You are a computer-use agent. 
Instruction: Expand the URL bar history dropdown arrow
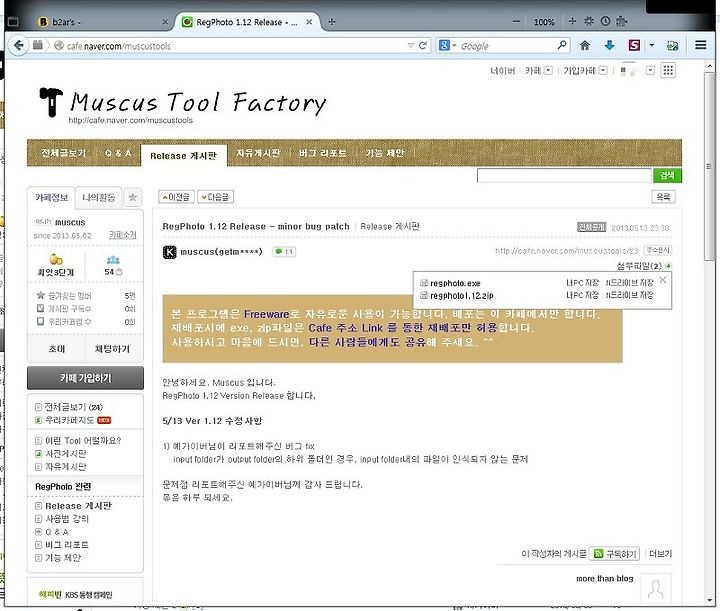pos(411,45)
